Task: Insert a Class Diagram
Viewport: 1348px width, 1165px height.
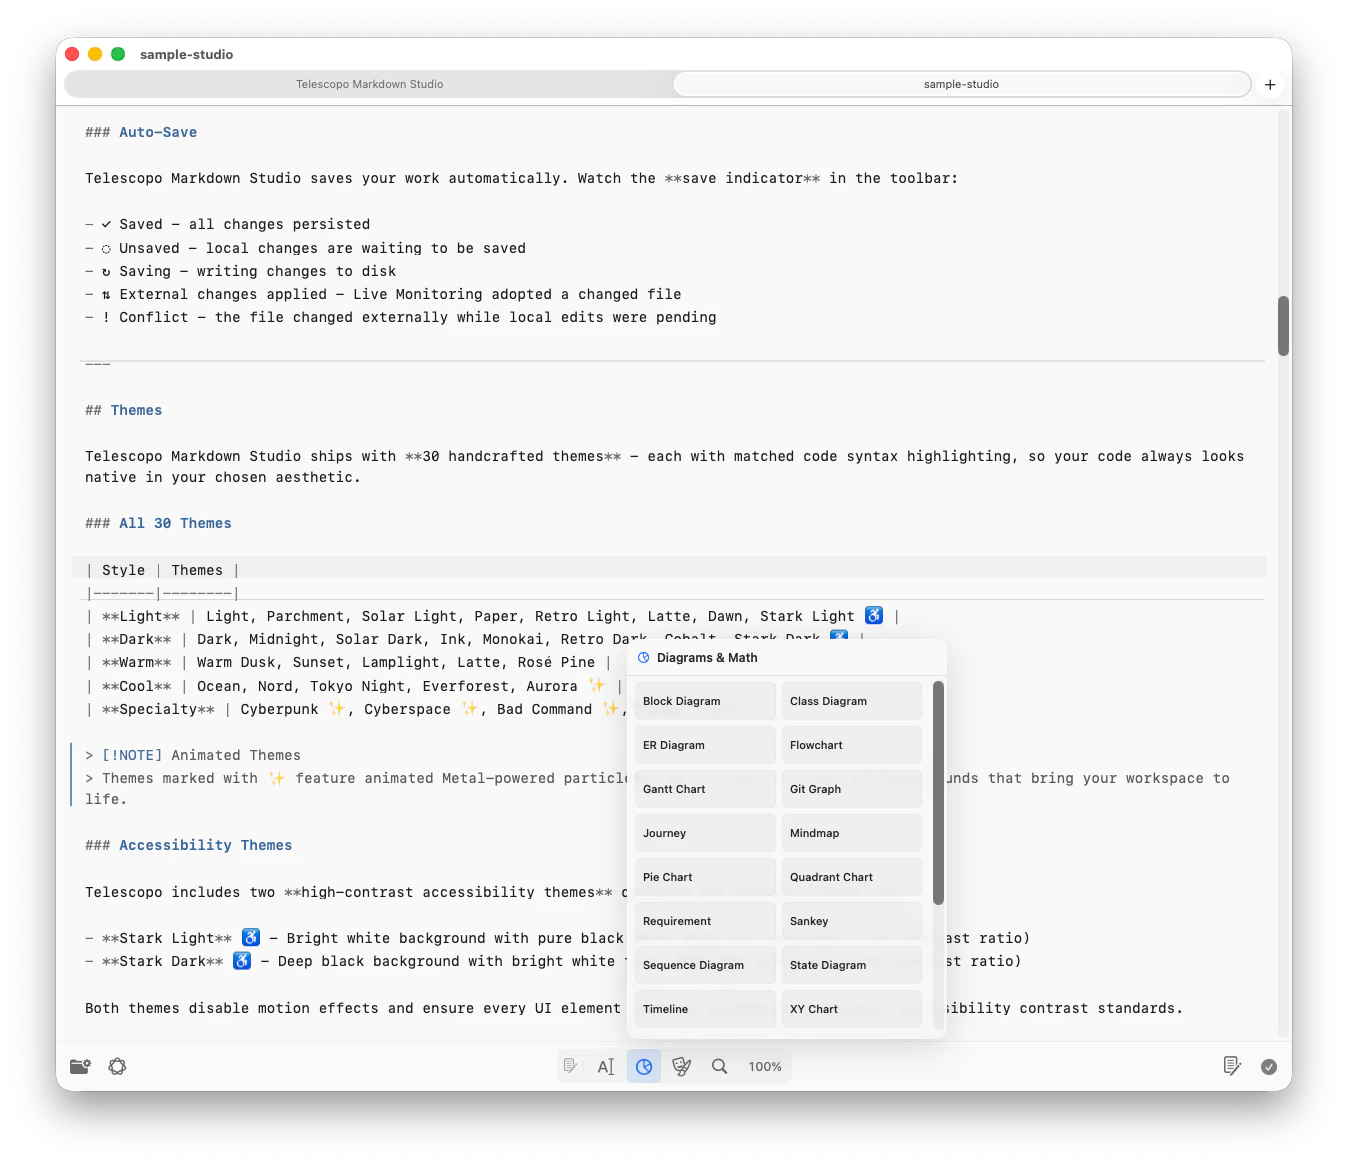Action: (852, 701)
